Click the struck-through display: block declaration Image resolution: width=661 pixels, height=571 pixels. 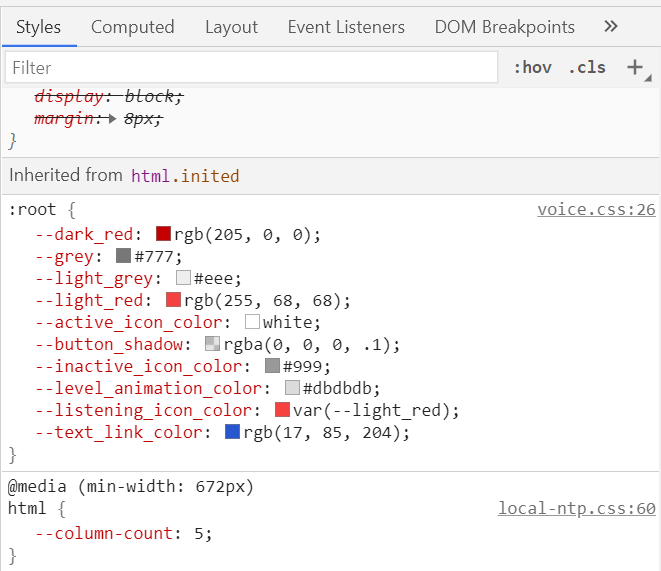coord(109,97)
